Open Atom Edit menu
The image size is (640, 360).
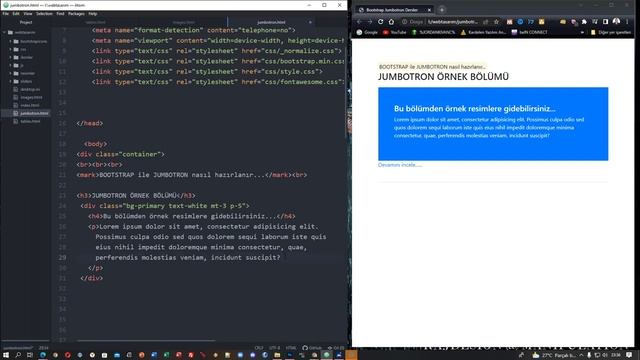[x=16, y=14]
